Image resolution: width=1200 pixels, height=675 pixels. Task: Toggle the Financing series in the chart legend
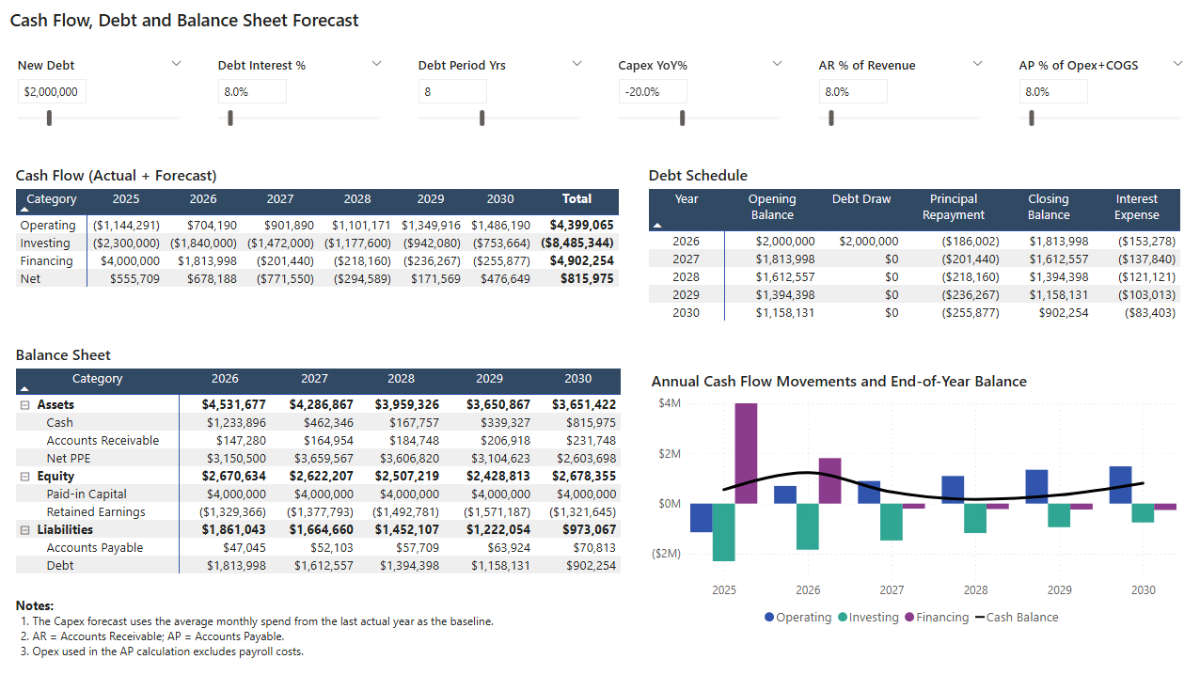pyautogui.click(x=936, y=617)
